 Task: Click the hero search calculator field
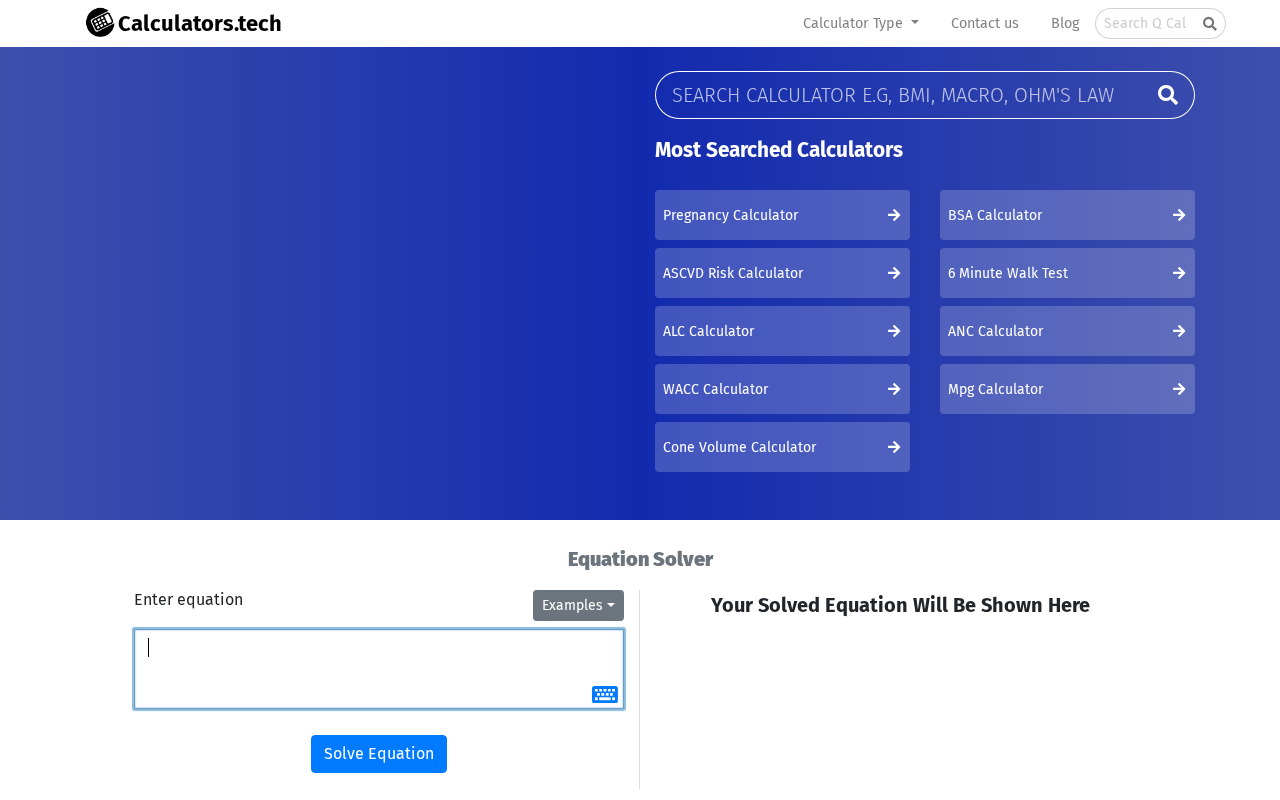[x=893, y=95]
